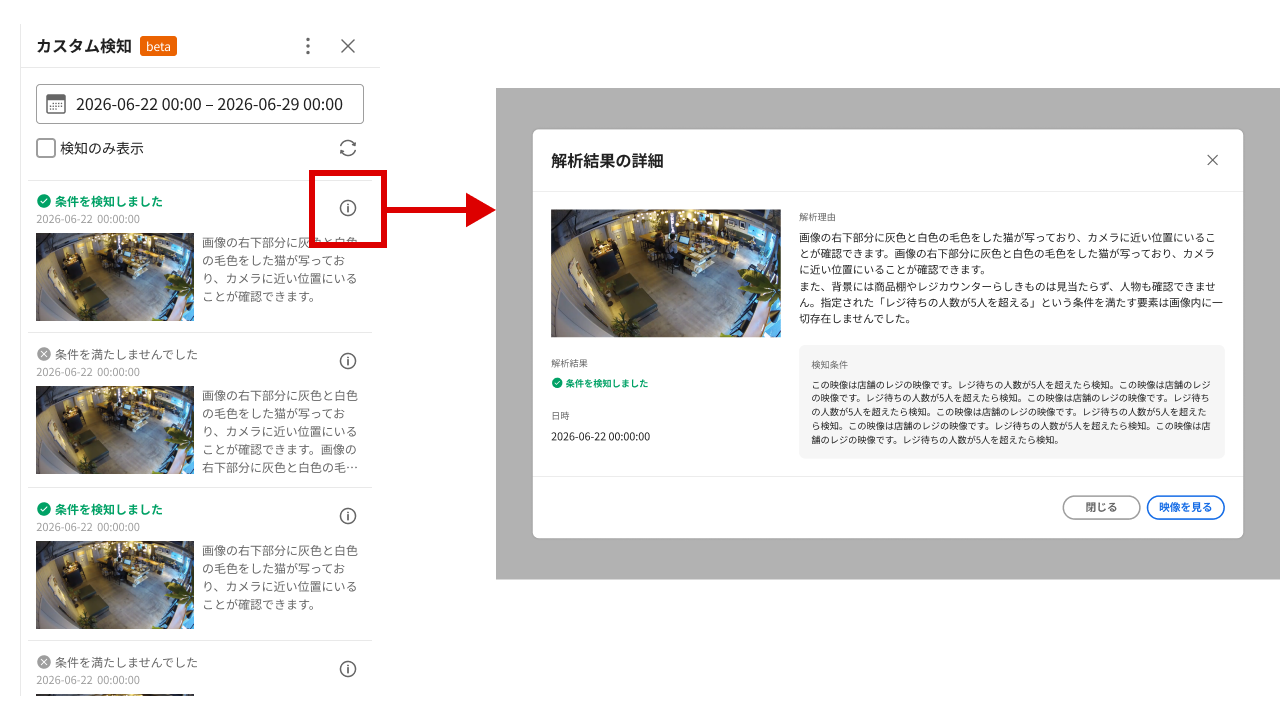Image resolution: width=1280 pixels, height=720 pixels.
Task: Click 条件を検知しました text in the first list entry
Action: click(109, 201)
